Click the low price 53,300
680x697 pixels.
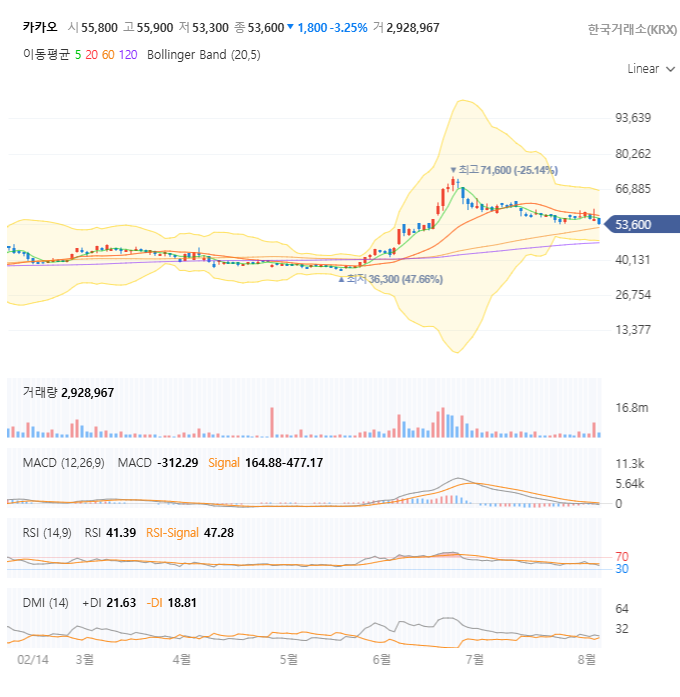tap(210, 28)
